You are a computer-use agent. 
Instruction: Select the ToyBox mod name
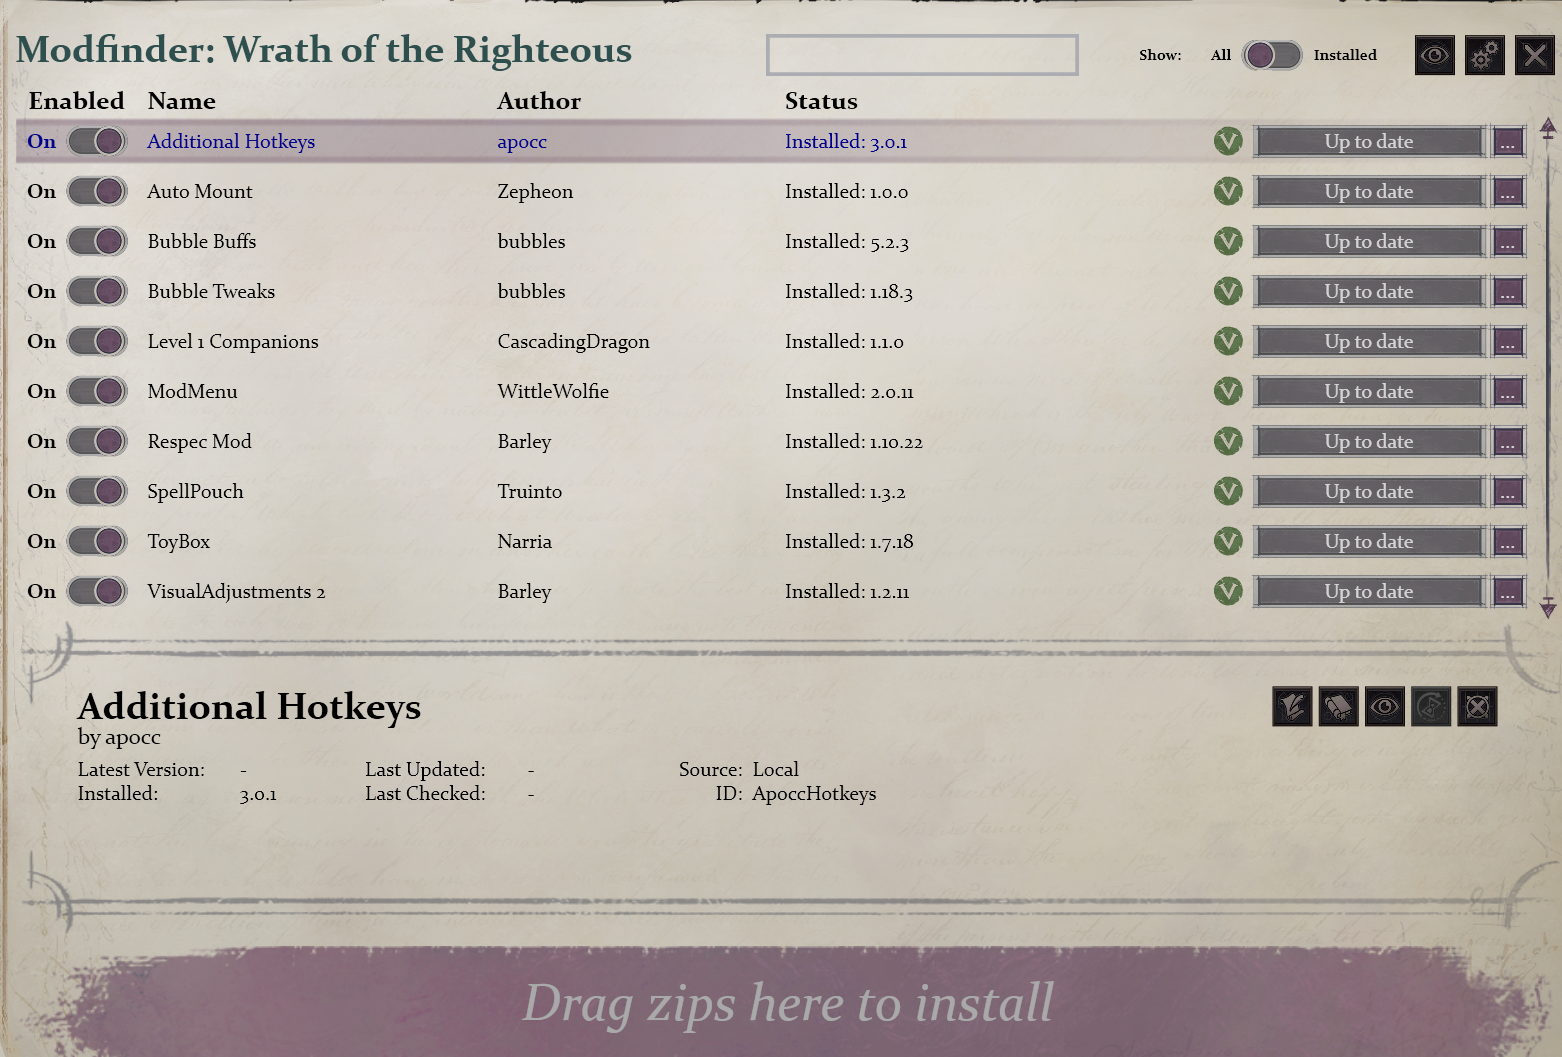click(x=179, y=541)
